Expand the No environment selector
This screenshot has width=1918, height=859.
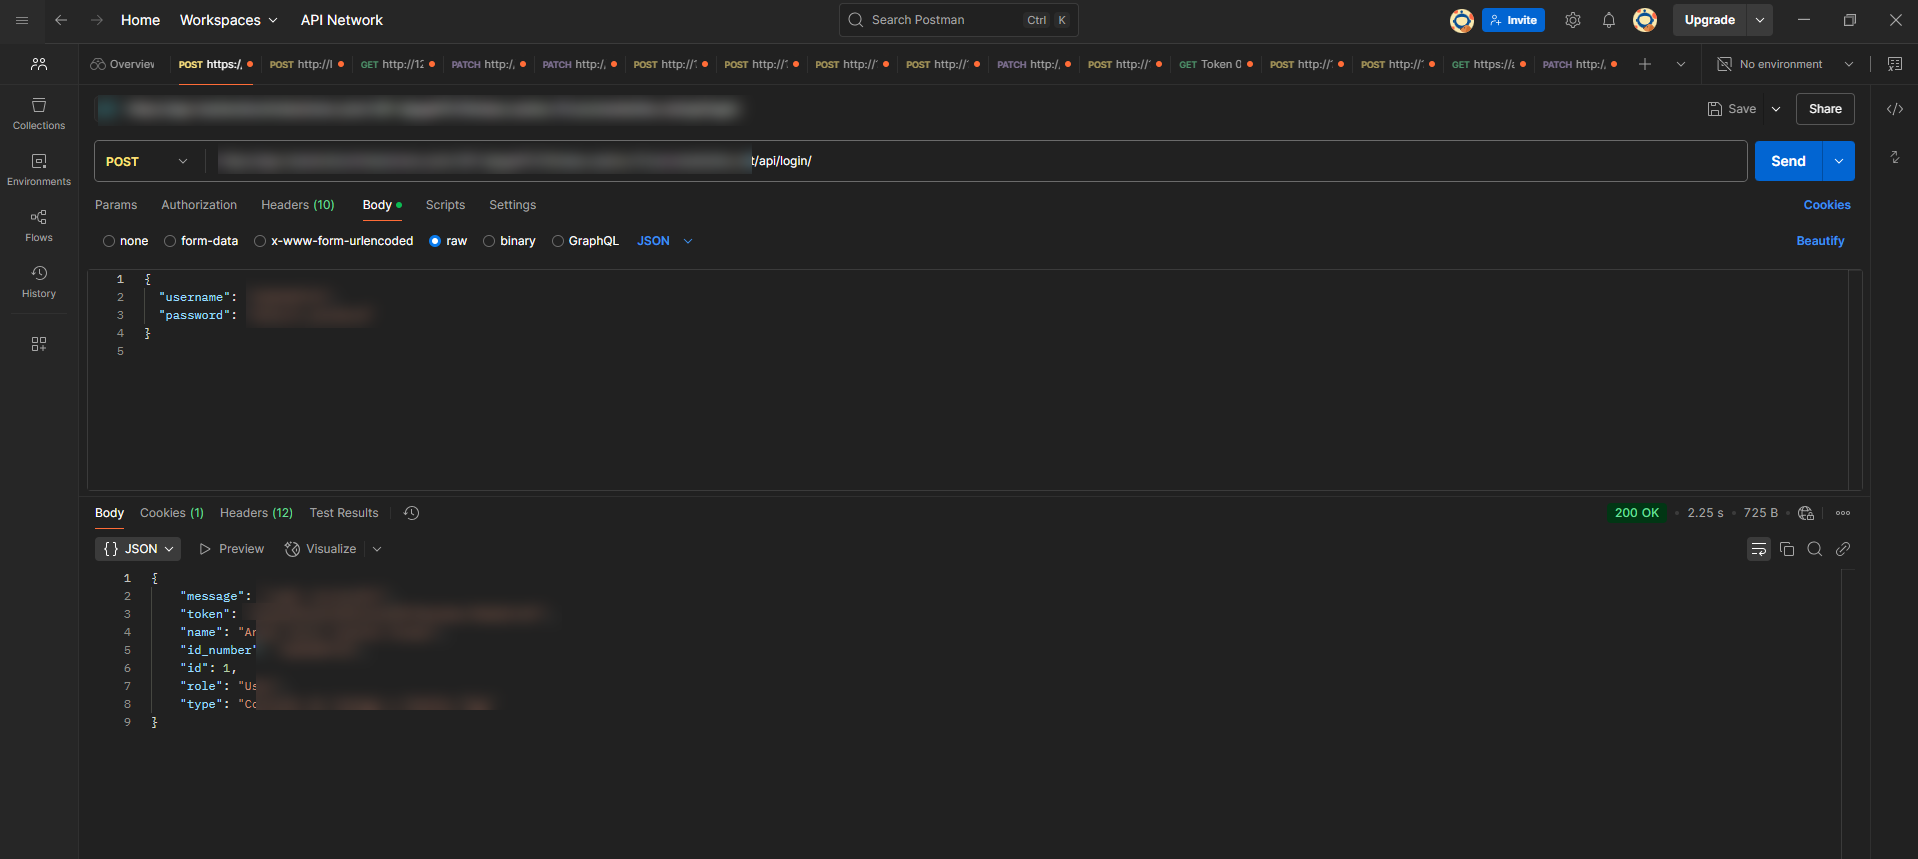click(1785, 64)
